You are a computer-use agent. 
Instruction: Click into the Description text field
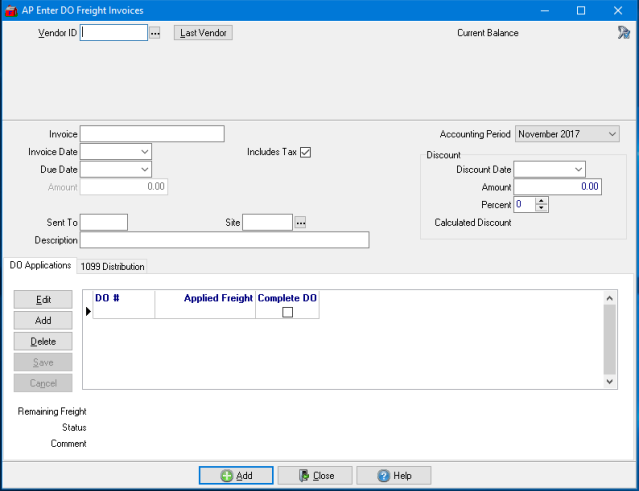click(224, 240)
